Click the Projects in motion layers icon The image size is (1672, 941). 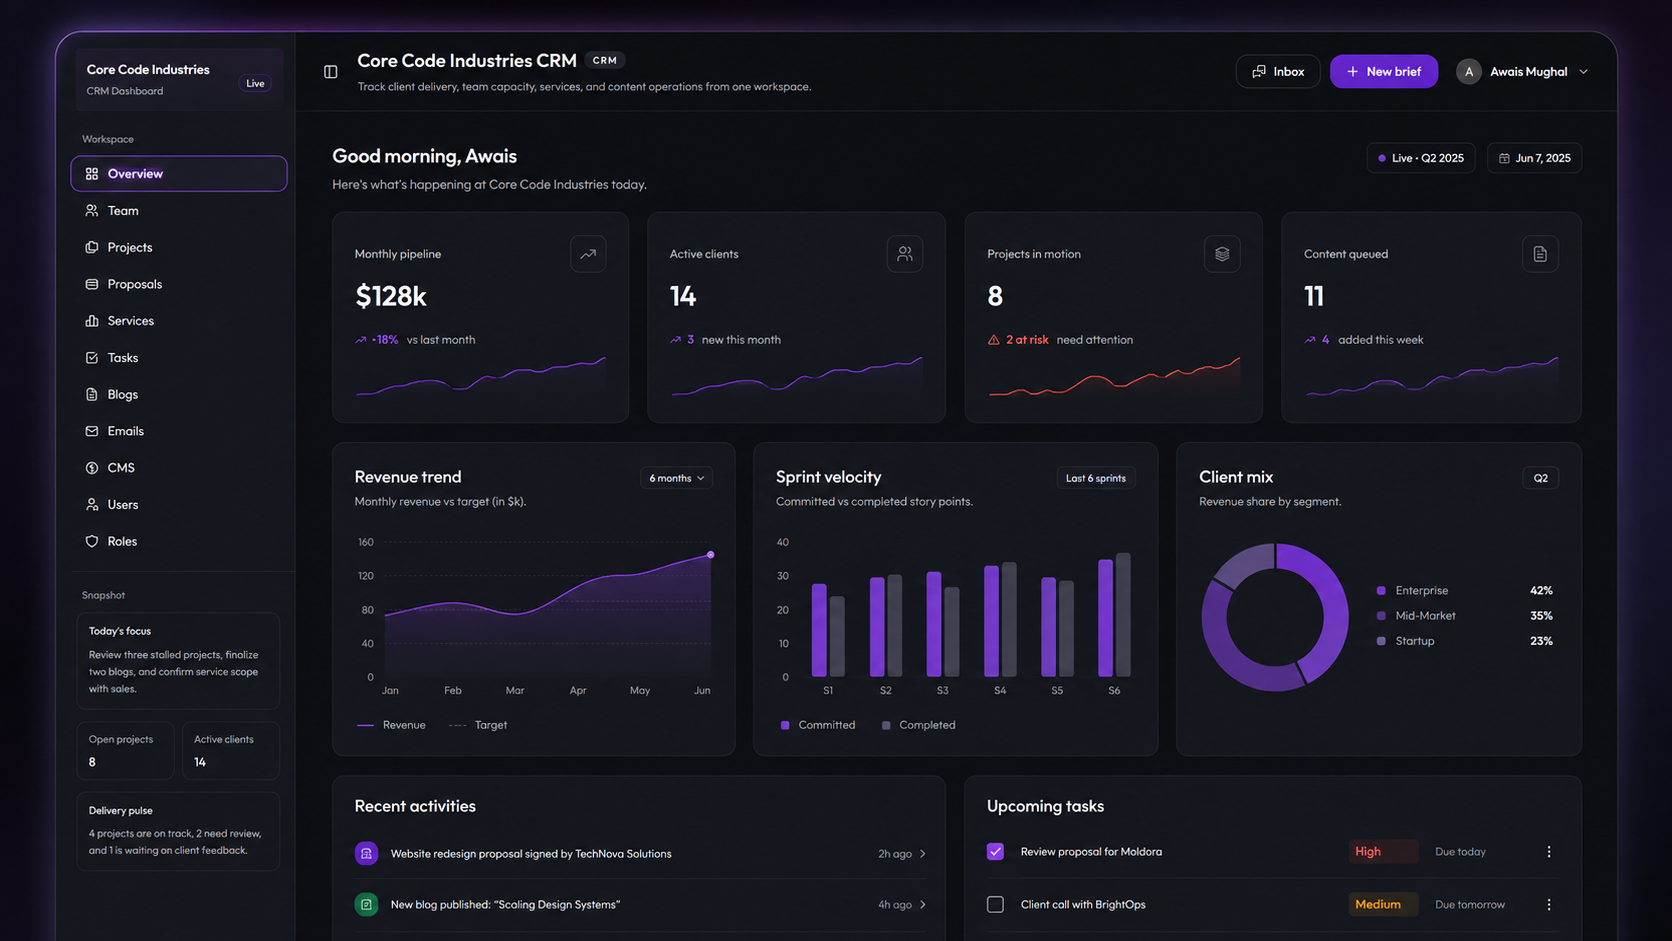(x=1222, y=254)
